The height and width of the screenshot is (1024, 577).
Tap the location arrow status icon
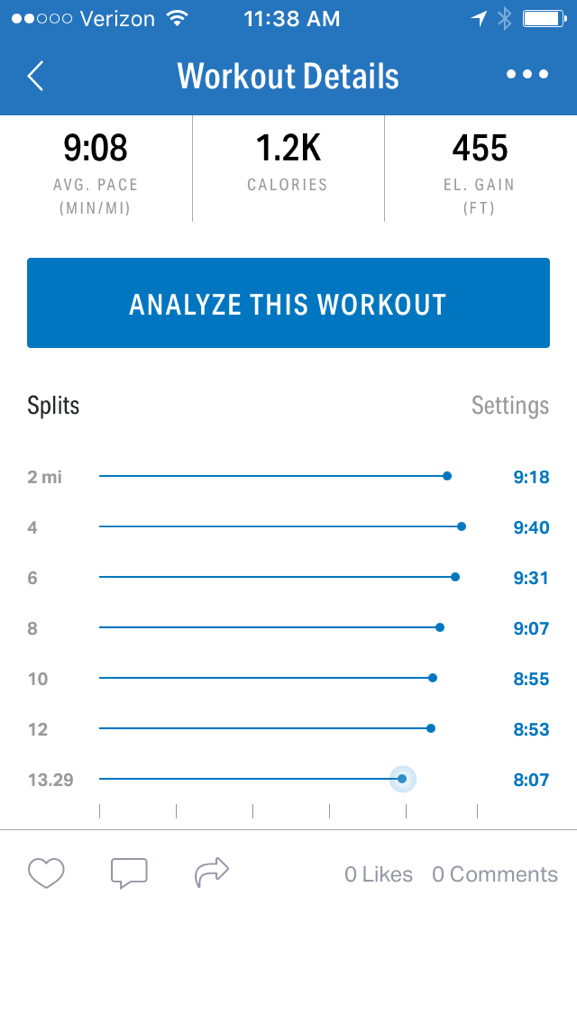click(x=478, y=19)
